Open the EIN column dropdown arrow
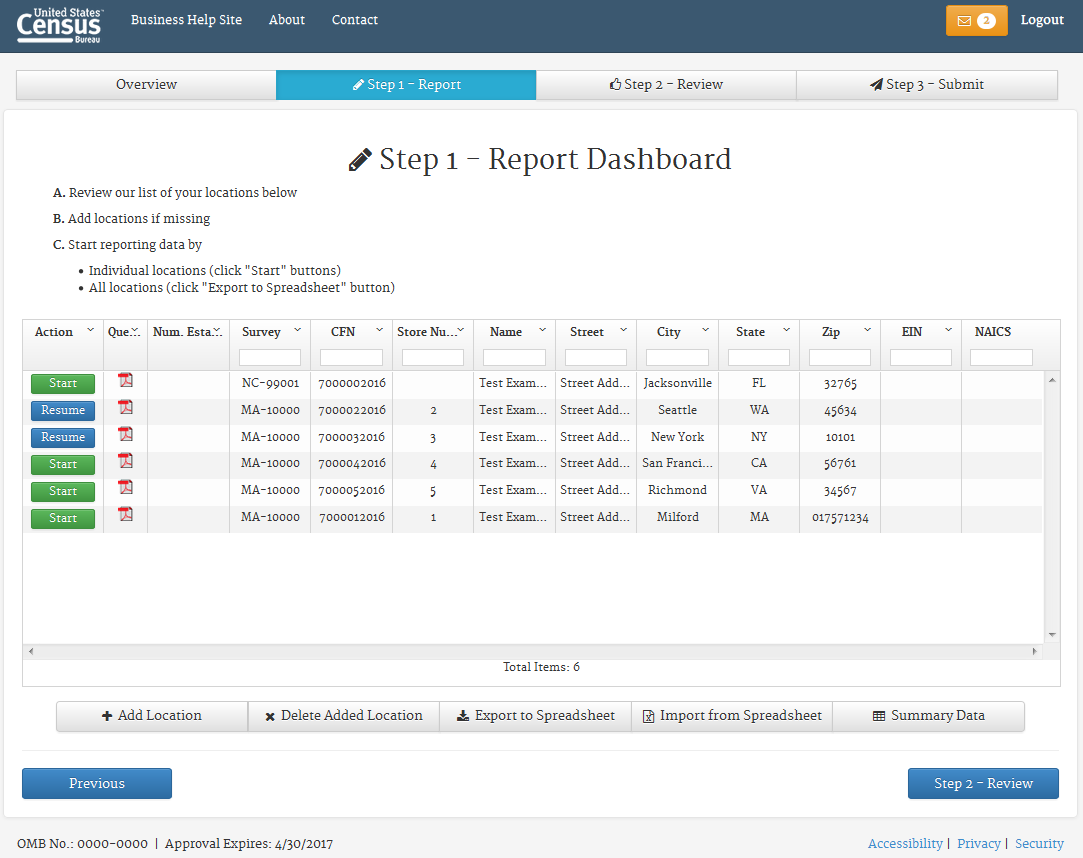 tap(949, 330)
